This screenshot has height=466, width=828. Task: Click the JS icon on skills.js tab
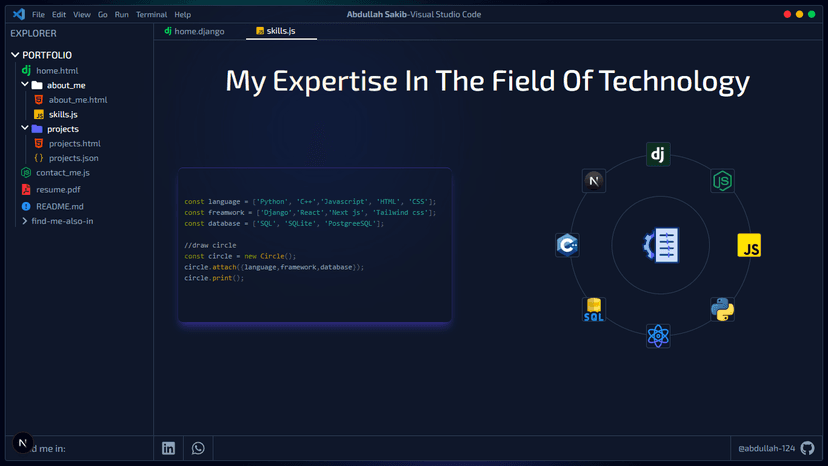point(260,31)
